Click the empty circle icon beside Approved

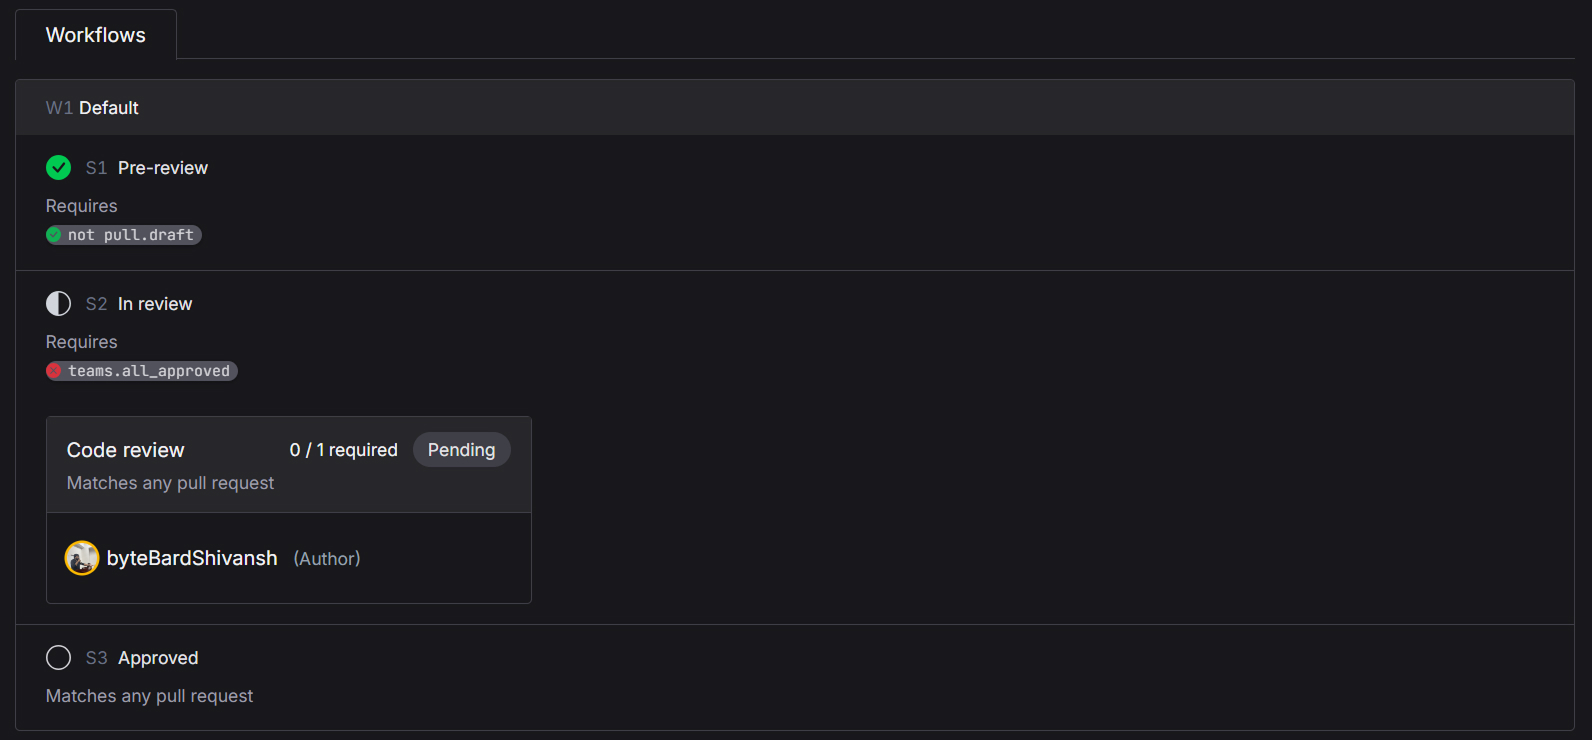(x=58, y=657)
